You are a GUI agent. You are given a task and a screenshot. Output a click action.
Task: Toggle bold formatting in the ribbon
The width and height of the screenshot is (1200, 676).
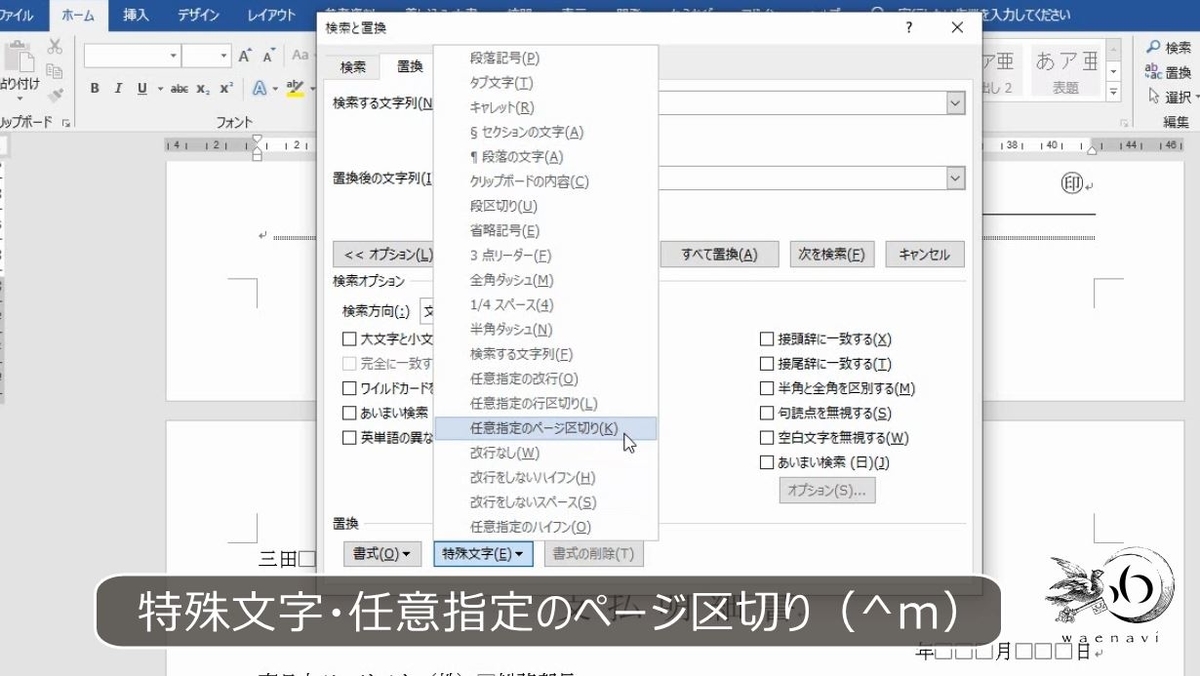pyautogui.click(x=95, y=88)
